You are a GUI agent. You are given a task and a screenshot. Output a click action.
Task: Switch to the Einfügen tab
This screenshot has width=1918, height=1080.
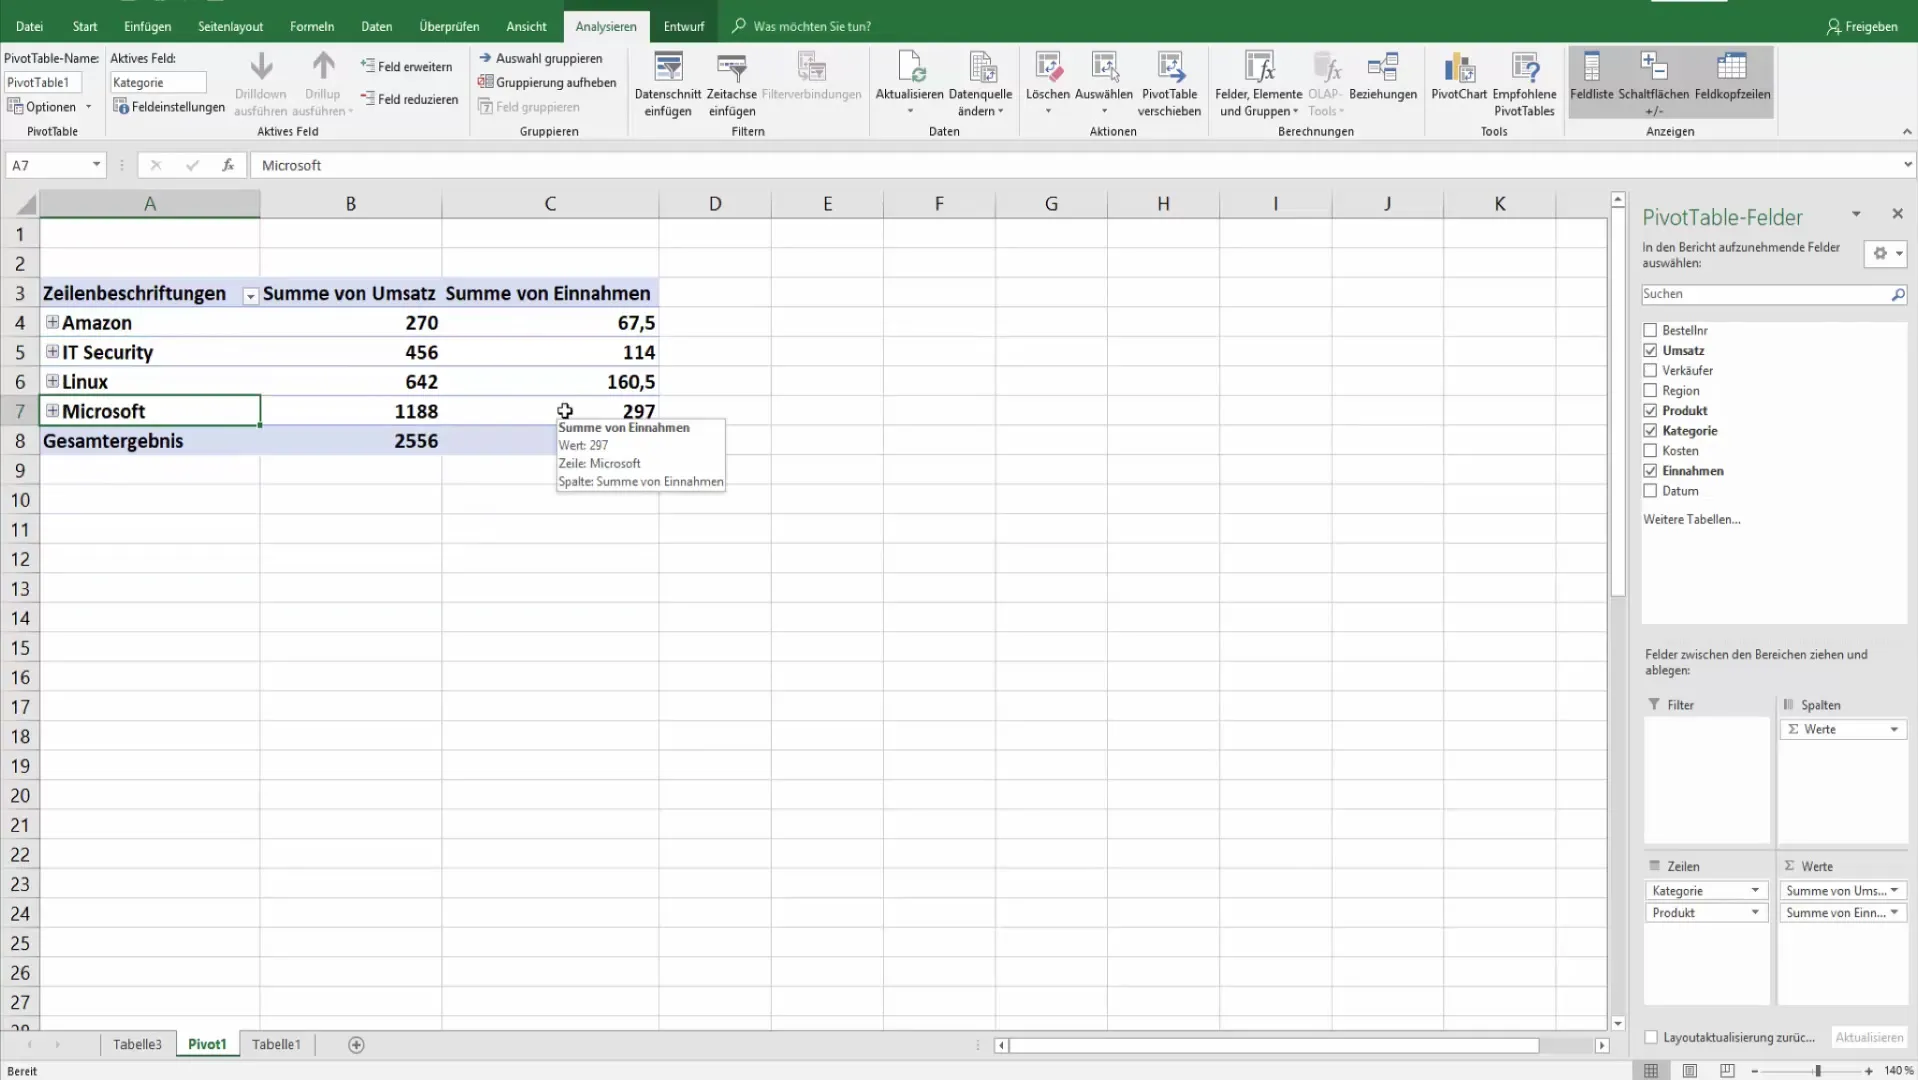click(x=147, y=26)
